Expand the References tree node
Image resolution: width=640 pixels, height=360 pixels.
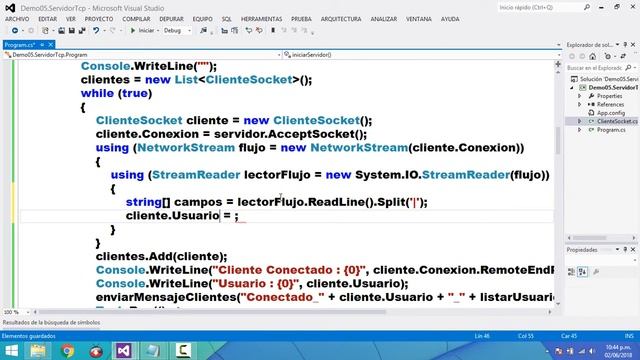(x=580, y=105)
